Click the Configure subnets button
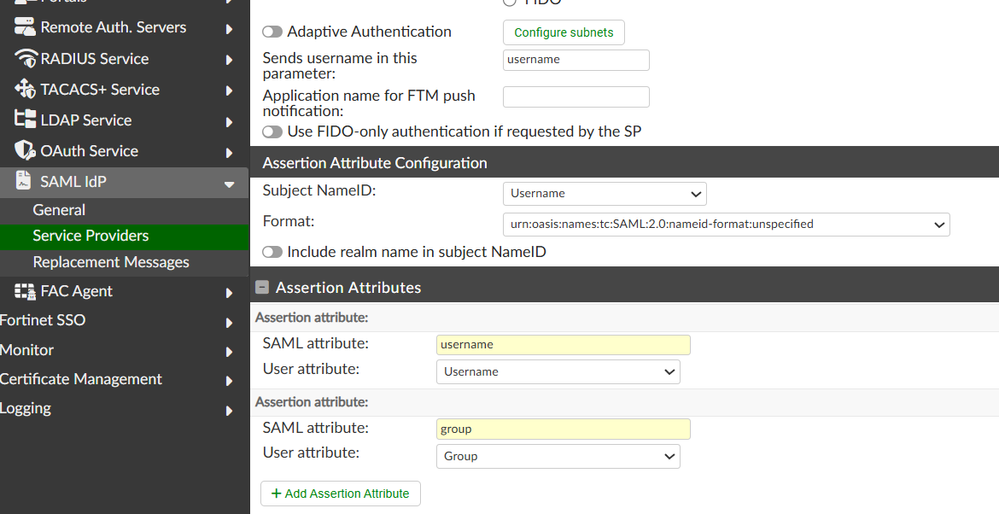The width and height of the screenshot is (999, 514). (x=564, y=33)
